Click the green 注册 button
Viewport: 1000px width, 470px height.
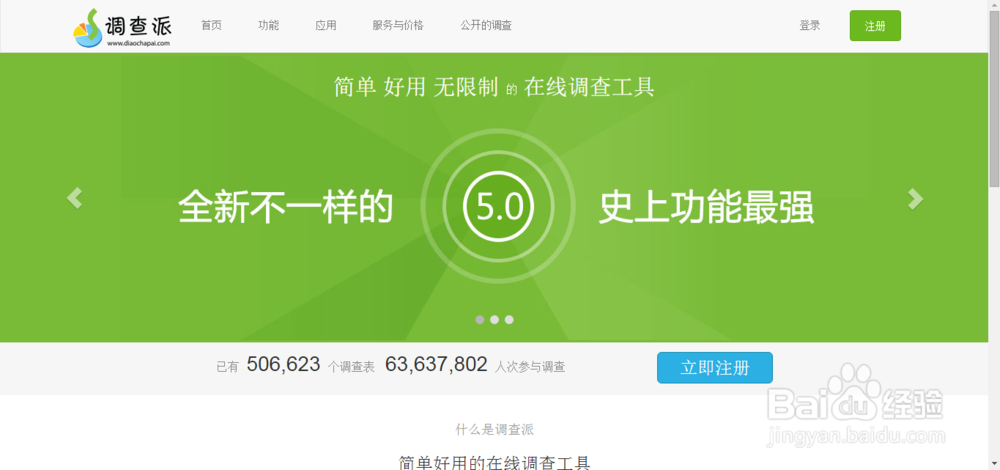[875, 26]
